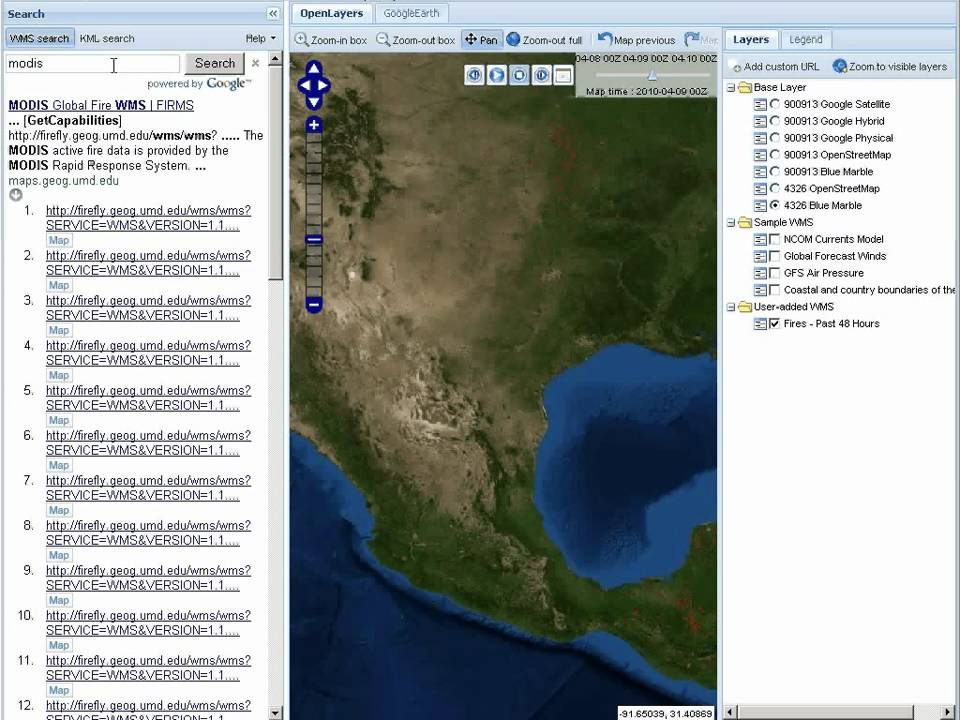Expand result details via round arrow icon

(x=16, y=195)
